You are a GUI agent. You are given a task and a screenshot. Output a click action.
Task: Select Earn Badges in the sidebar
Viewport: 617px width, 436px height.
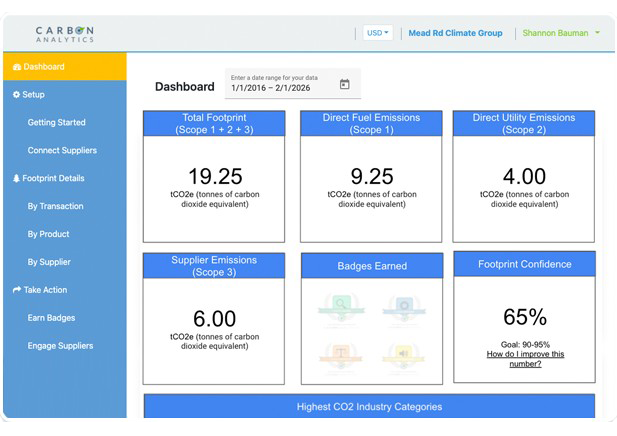[x=51, y=318]
